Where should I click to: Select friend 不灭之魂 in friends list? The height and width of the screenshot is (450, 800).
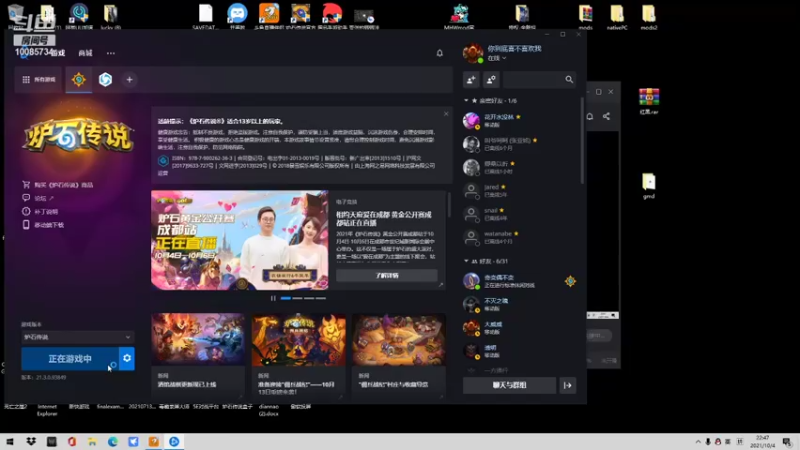[x=520, y=305]
